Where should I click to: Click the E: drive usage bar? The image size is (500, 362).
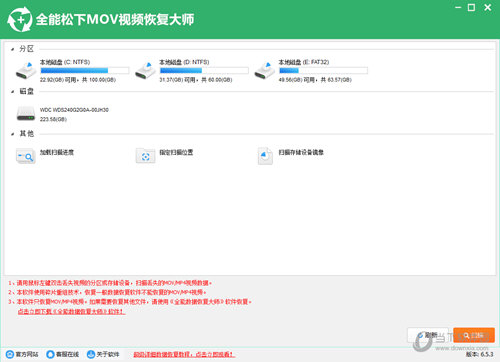tap(323, 70)
